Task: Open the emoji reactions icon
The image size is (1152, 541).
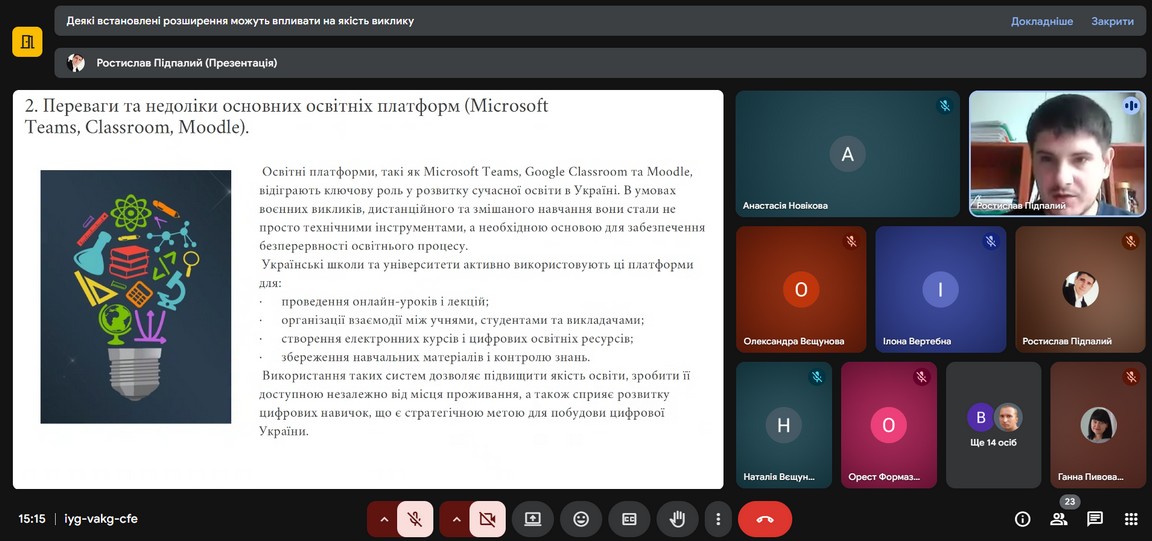Action: pyautogui.click(x=581, y=519)
